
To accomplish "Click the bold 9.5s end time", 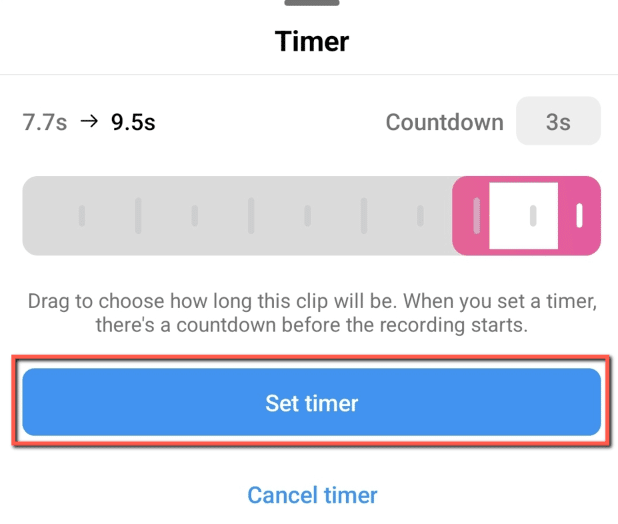I will click(133, 123).
